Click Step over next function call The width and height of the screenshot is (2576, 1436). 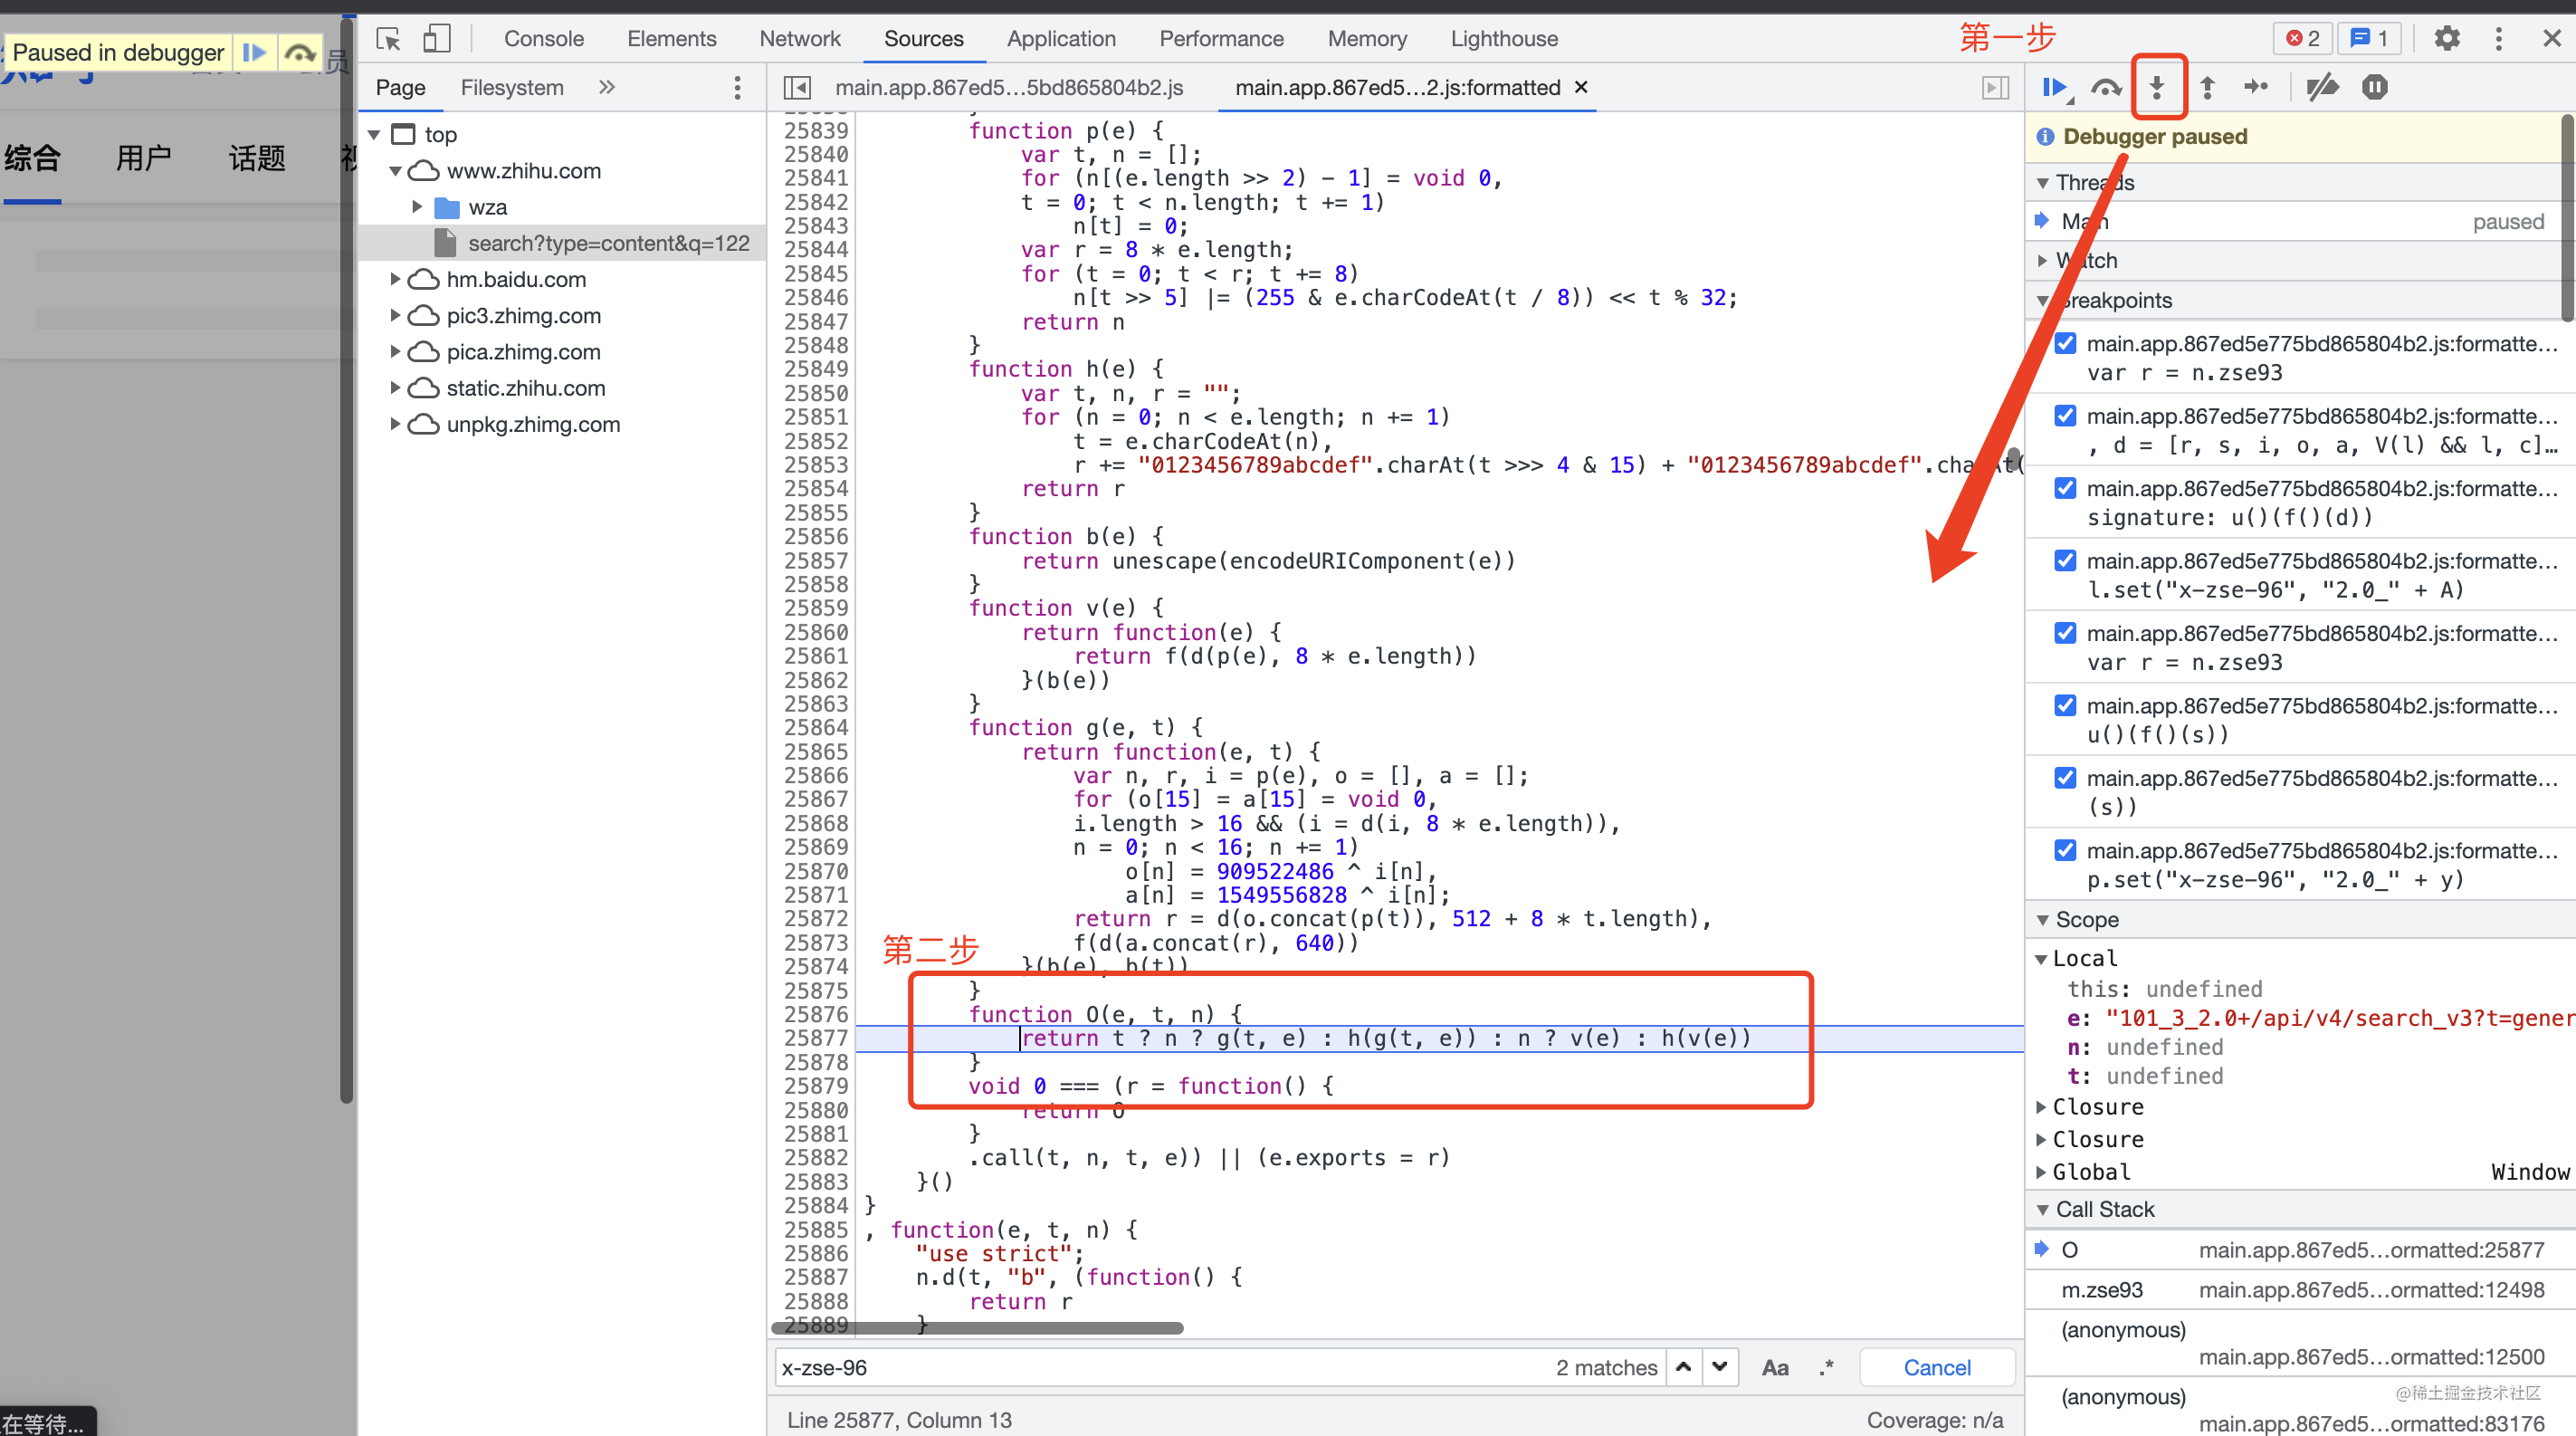pyautogui.click(x=2106, y=88)
